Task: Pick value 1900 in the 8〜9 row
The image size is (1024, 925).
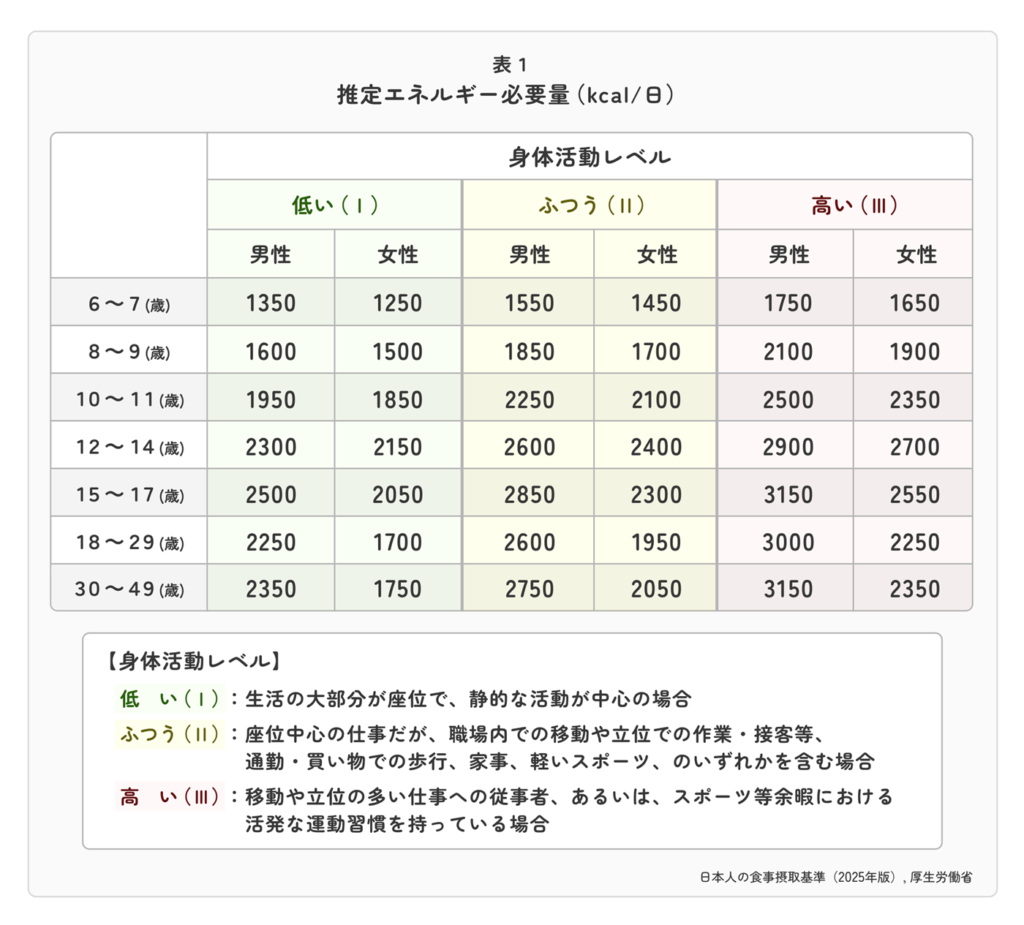Action: tap(915, 352)
